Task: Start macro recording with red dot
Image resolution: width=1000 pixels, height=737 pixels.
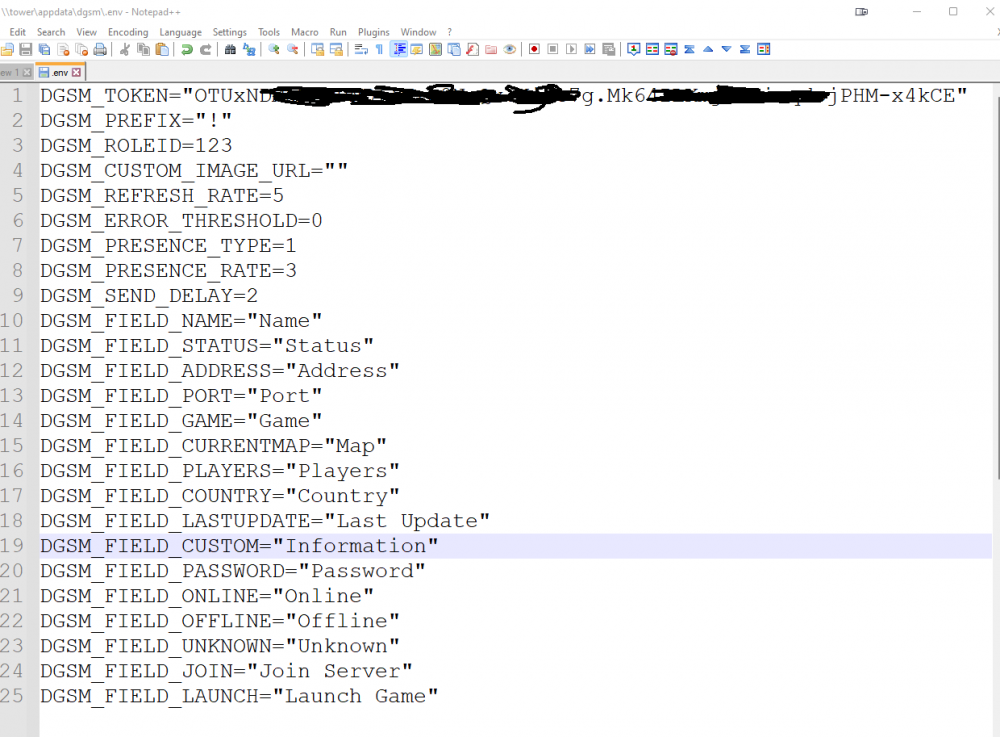Action: (x=534, y=50)
